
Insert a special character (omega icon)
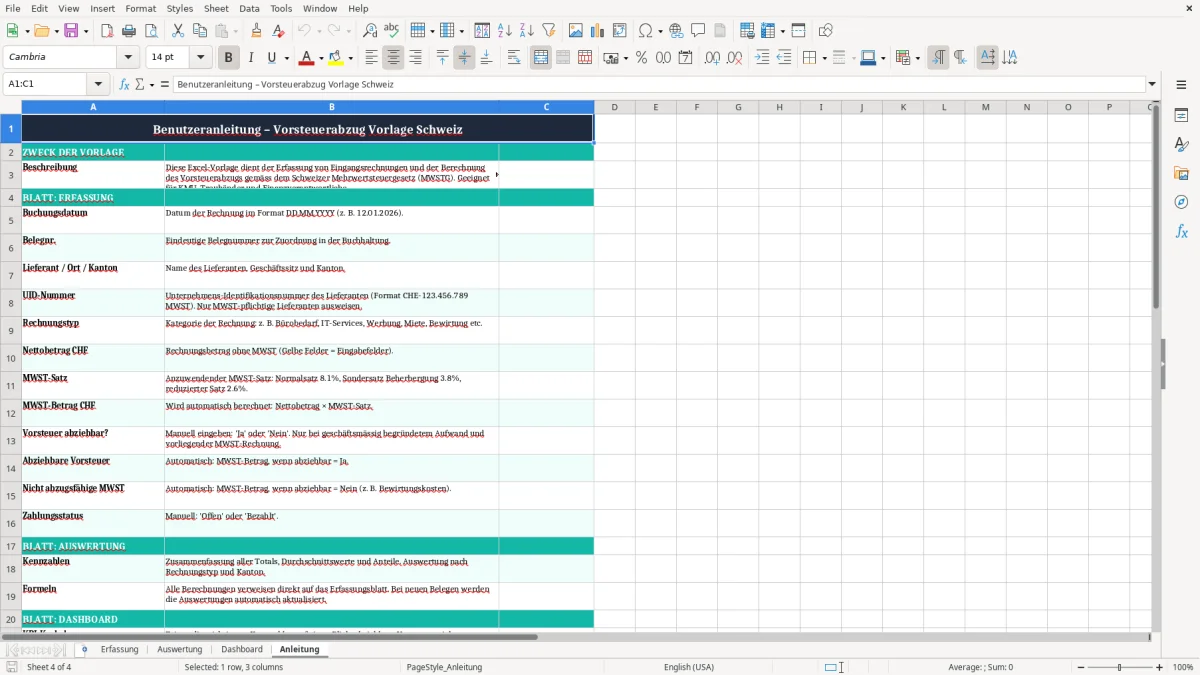[x=646, y=30]
